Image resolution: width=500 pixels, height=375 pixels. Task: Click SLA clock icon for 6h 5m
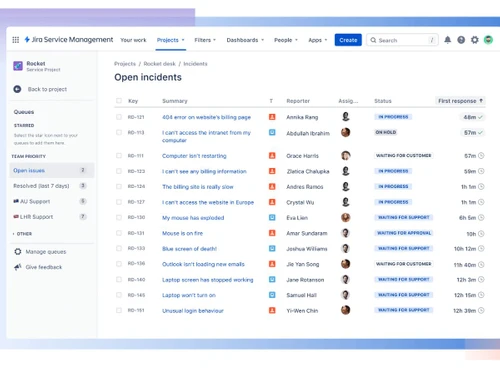481,218
